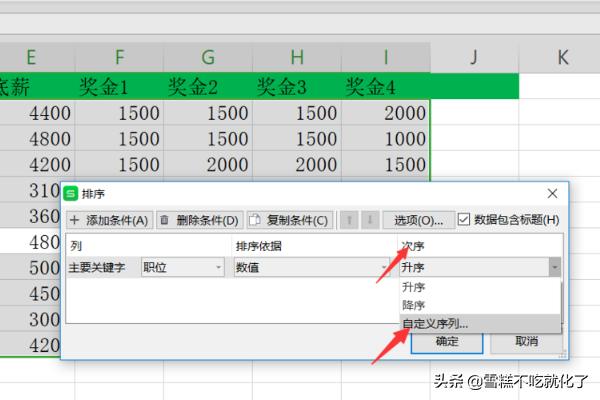The image size is (600, 400).
Task: Click the Copy Condition (复制条件) button
Action: (x=288, y=219)
